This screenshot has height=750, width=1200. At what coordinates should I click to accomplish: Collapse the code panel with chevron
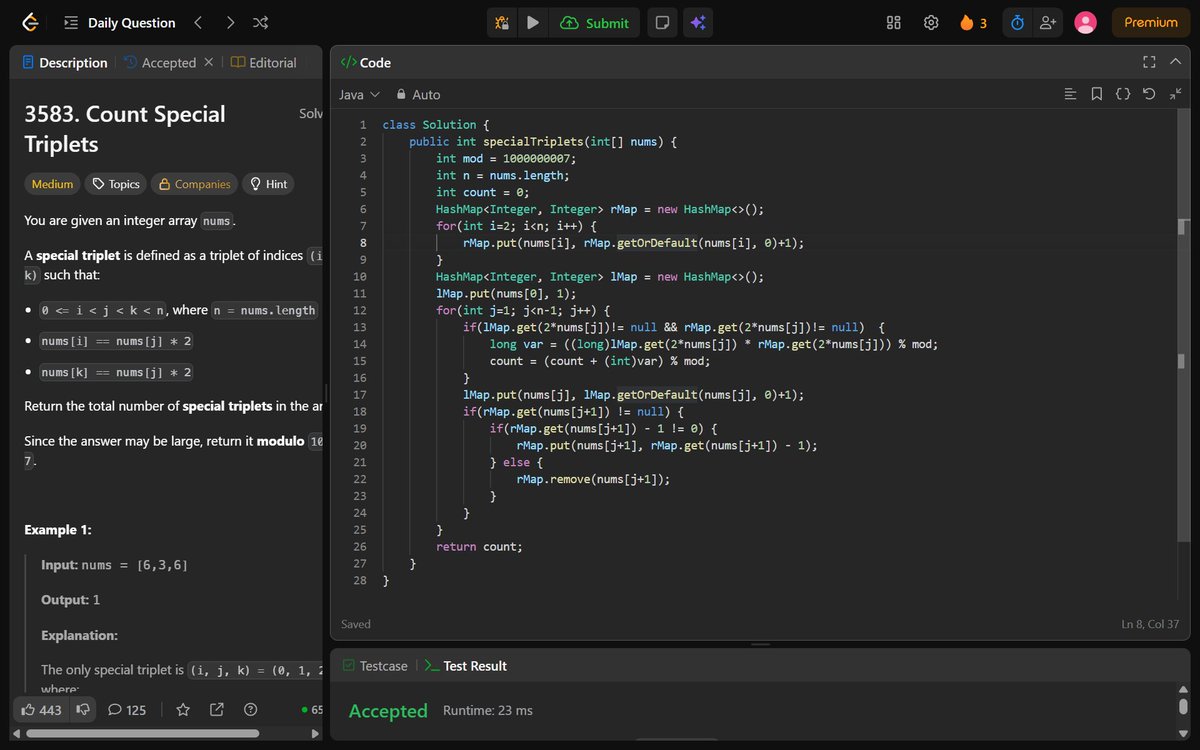point(1176,62)
